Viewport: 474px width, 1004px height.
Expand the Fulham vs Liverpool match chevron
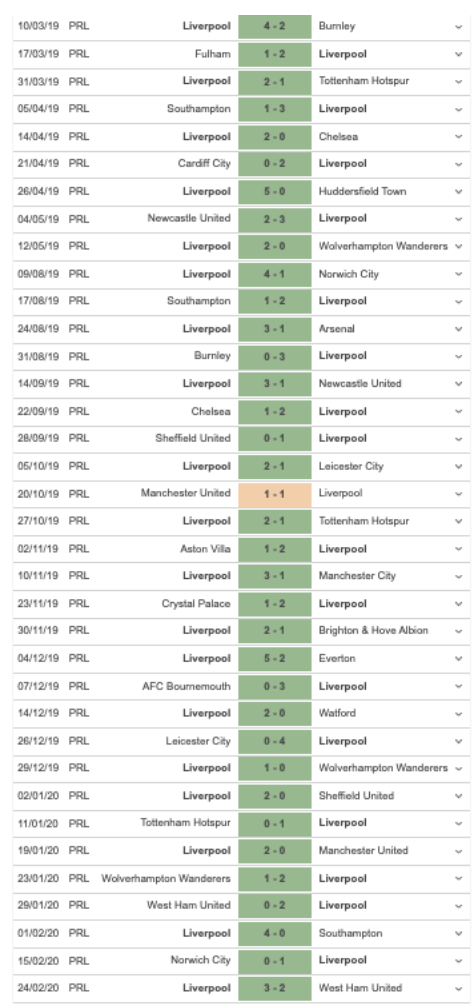point(459,54)
